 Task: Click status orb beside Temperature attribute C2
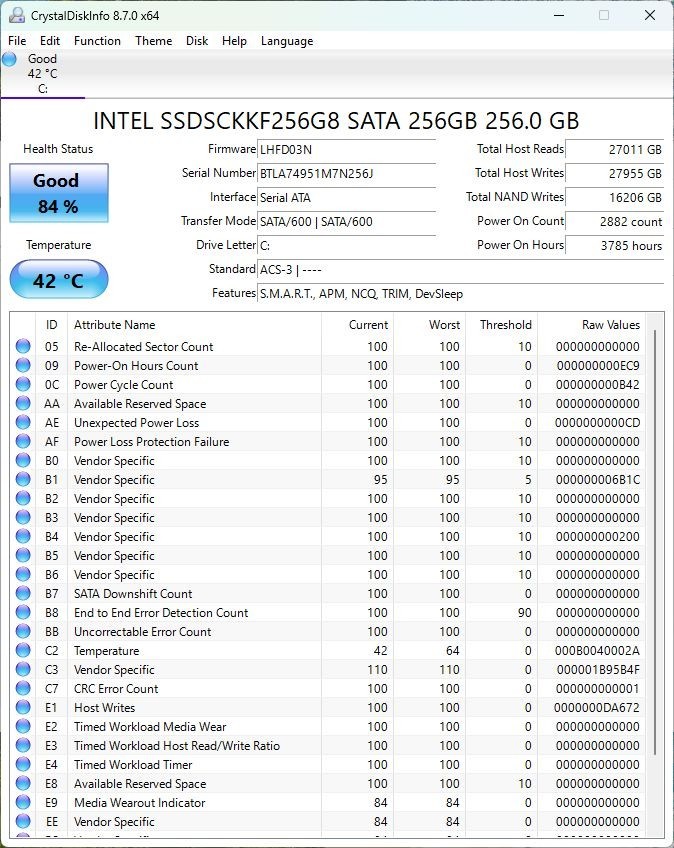23,650
